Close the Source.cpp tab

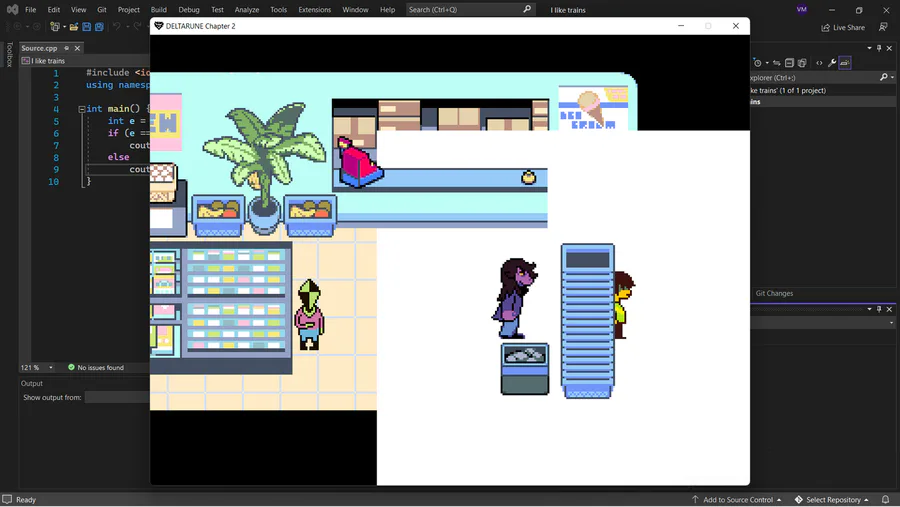click(77, 48)
